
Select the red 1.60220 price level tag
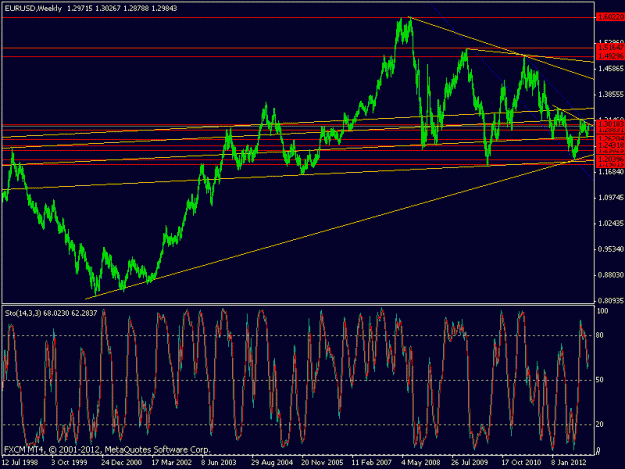(x=610, y=17)
